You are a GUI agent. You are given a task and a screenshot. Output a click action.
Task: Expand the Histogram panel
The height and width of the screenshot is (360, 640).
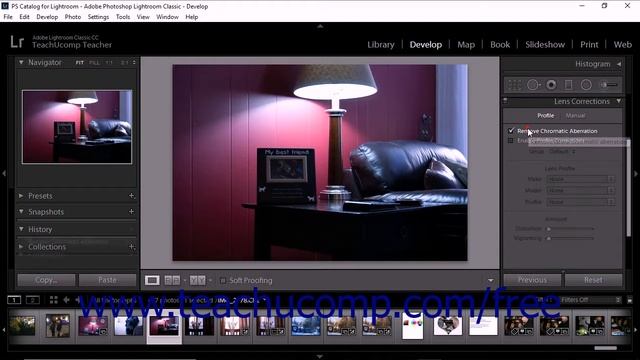coord(619,64)
